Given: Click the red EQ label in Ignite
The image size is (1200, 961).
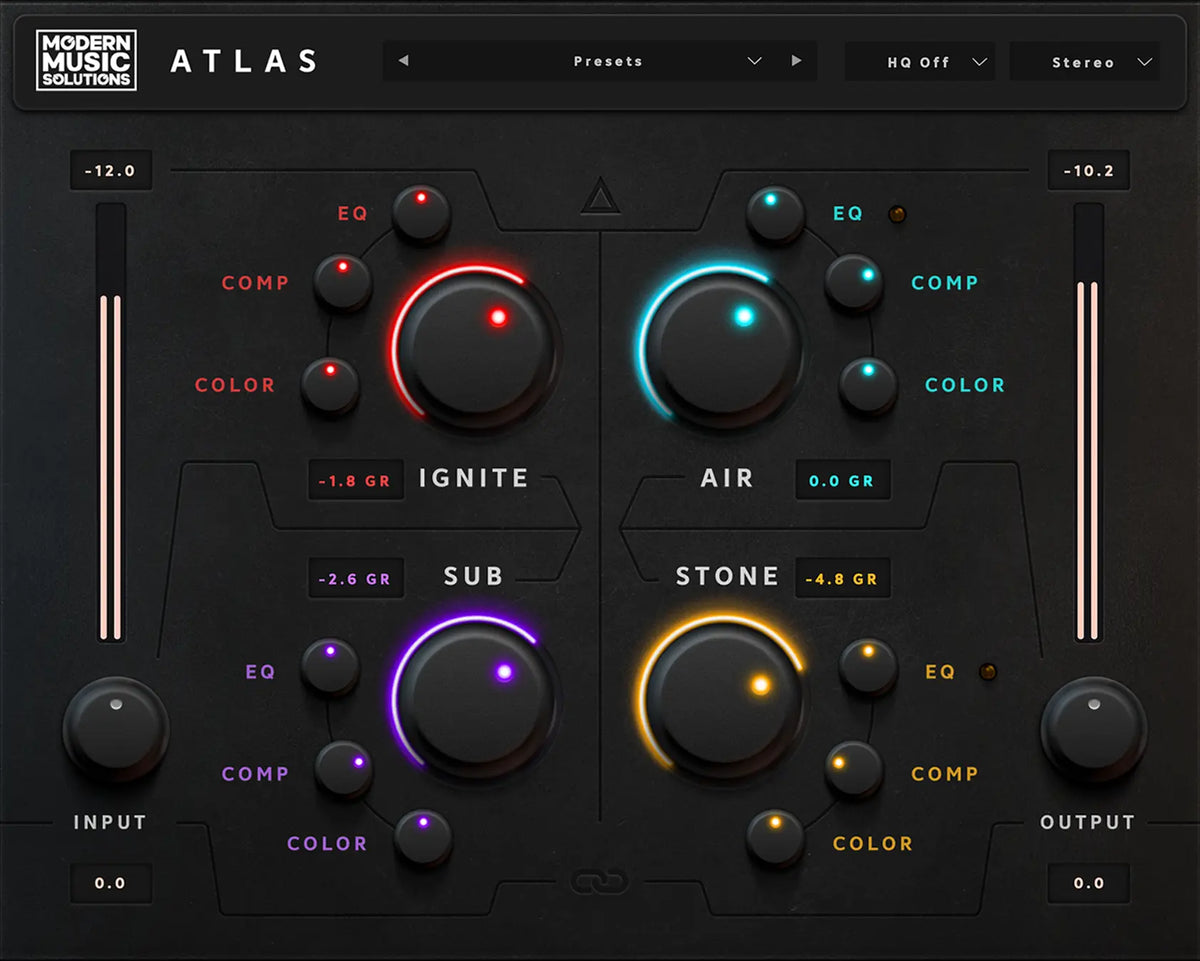Looking at the screenshot, I should pos(353,213).
